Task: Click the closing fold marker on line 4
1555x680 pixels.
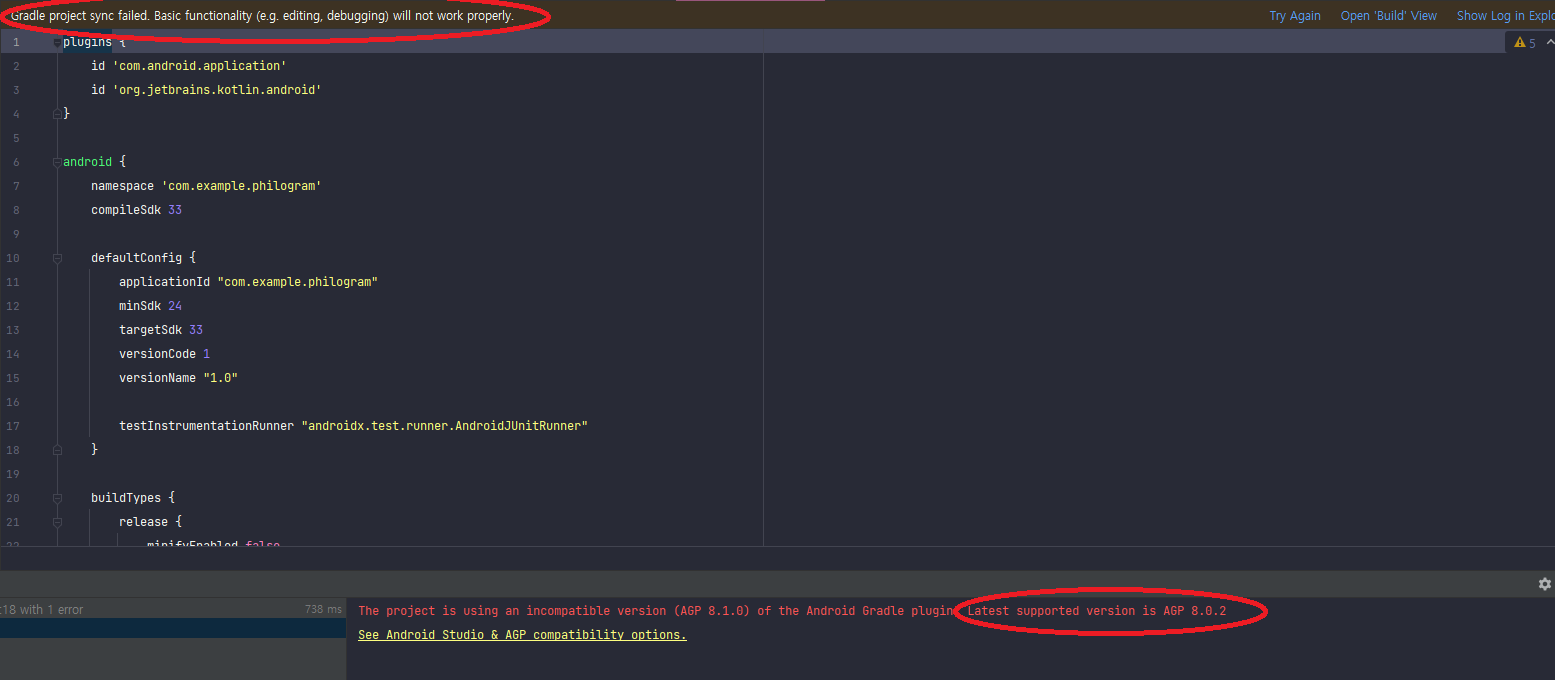Action: [57, 114]
